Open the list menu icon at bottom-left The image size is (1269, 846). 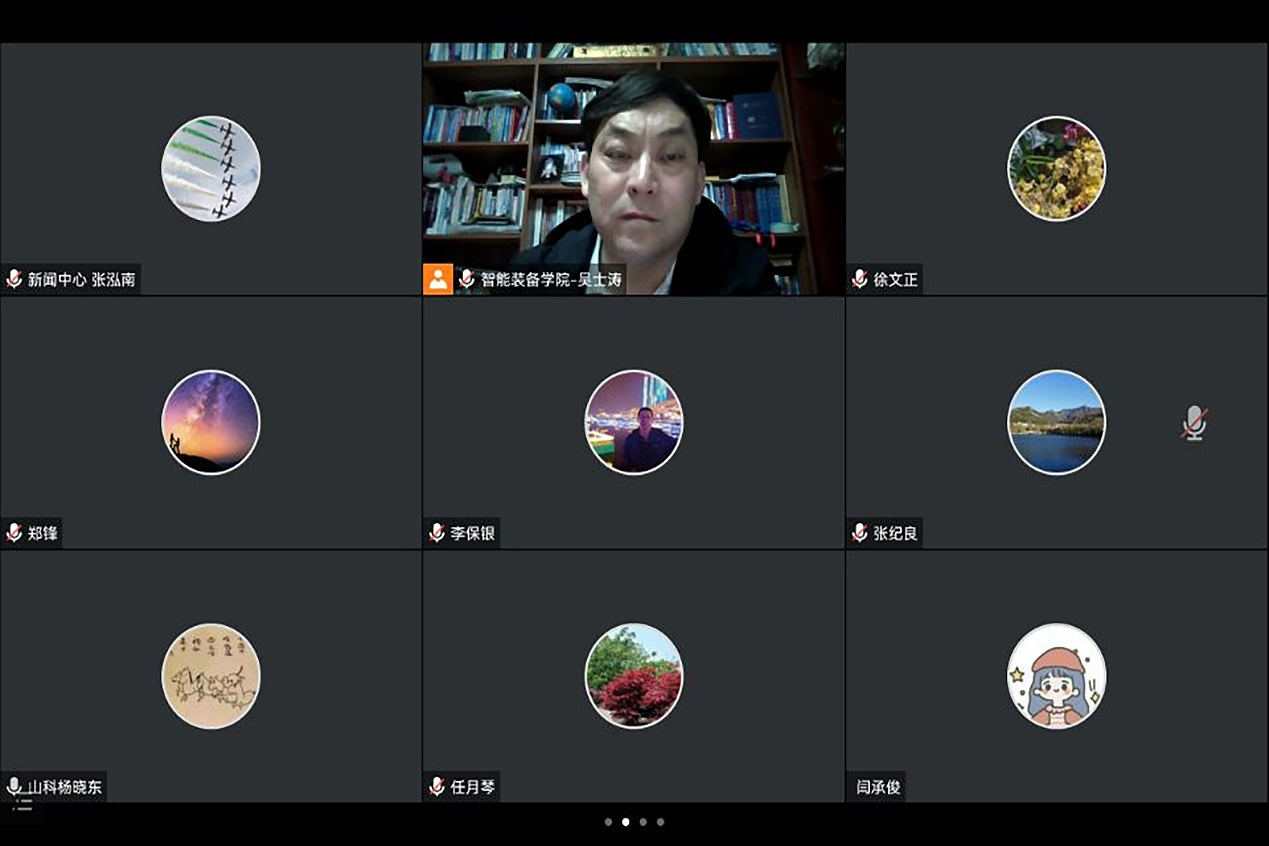point(22,805)
